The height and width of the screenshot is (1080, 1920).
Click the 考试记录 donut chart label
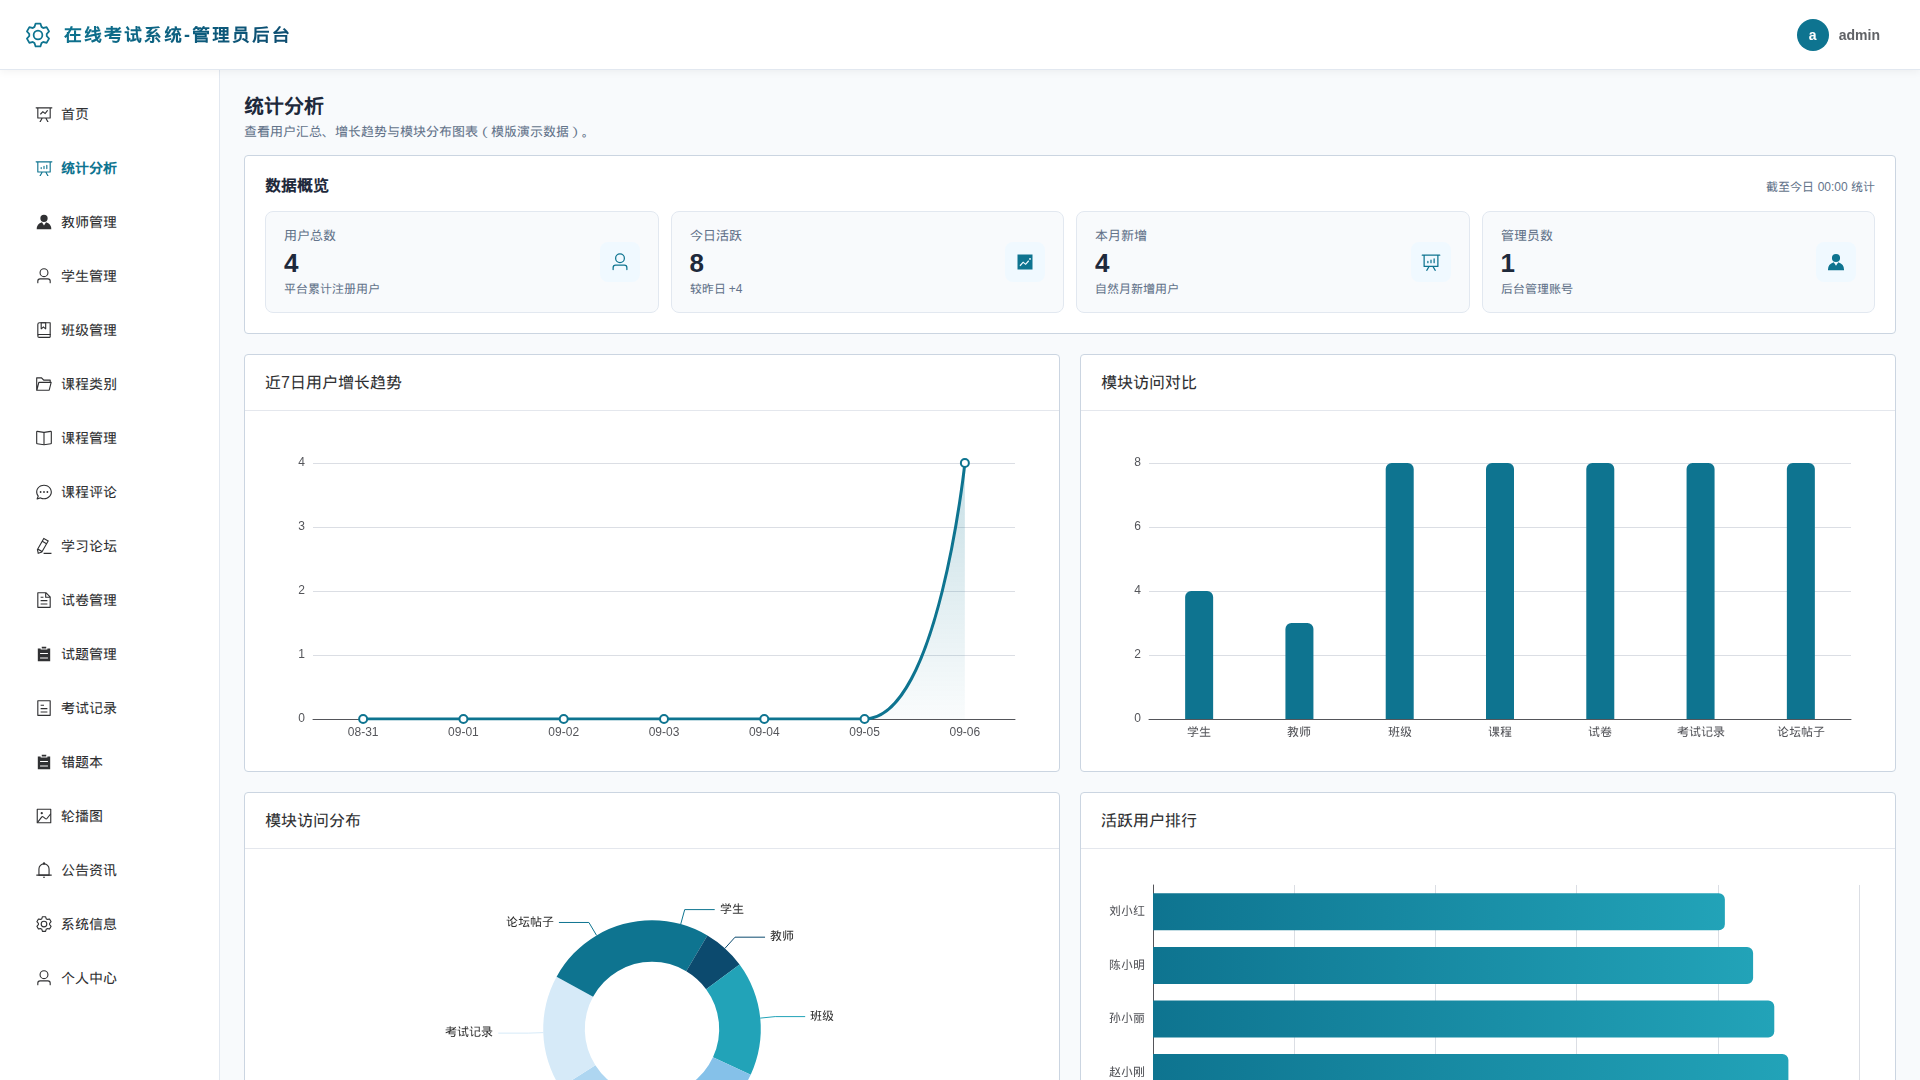tap(469, 1032)
